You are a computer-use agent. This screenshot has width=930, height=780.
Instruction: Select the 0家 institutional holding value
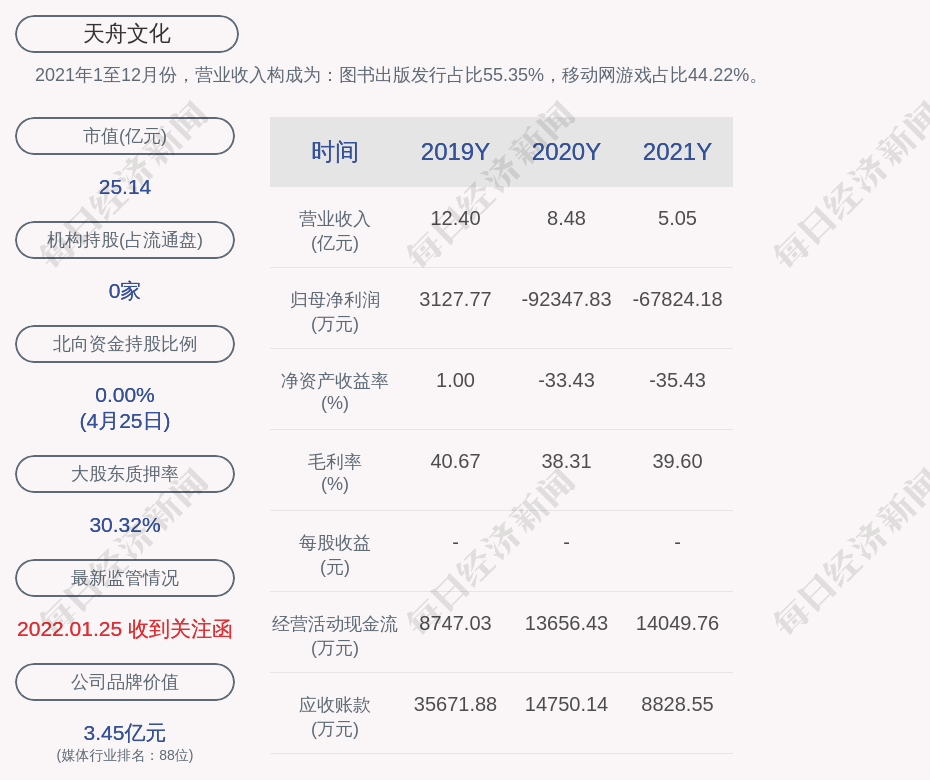(125, 291)
